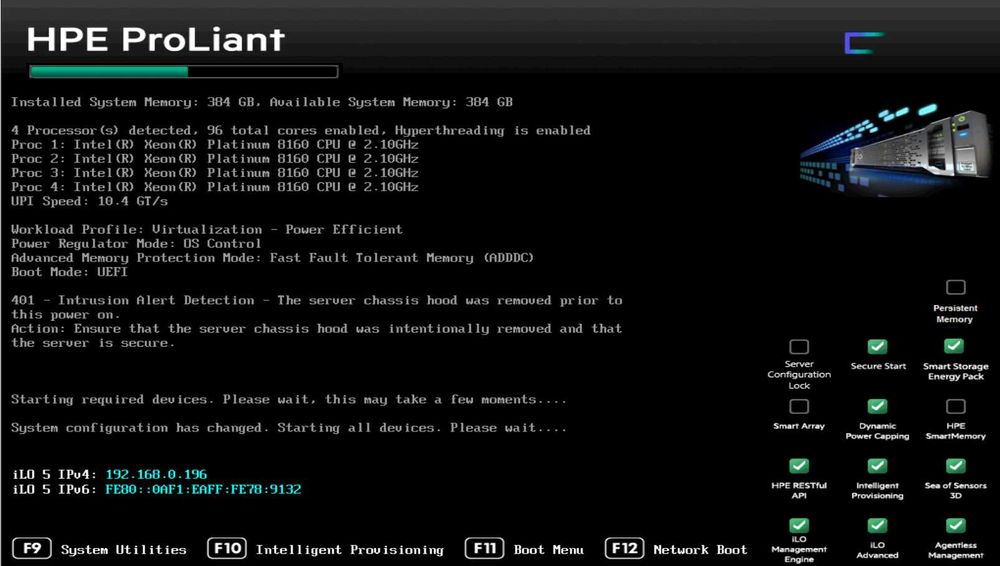Click the 401 Intrusion Alert Detection message
This screenshot has width=1000, height=566.
click(316, 307)
